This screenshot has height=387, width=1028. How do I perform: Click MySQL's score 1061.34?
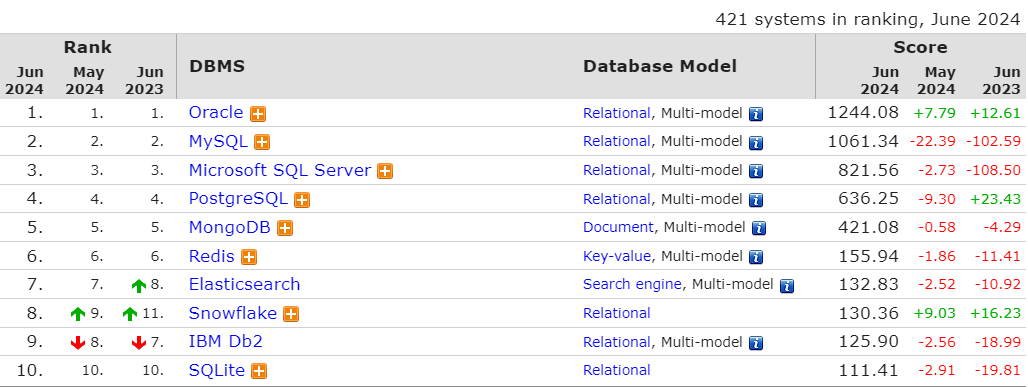[x=863, y=141]
